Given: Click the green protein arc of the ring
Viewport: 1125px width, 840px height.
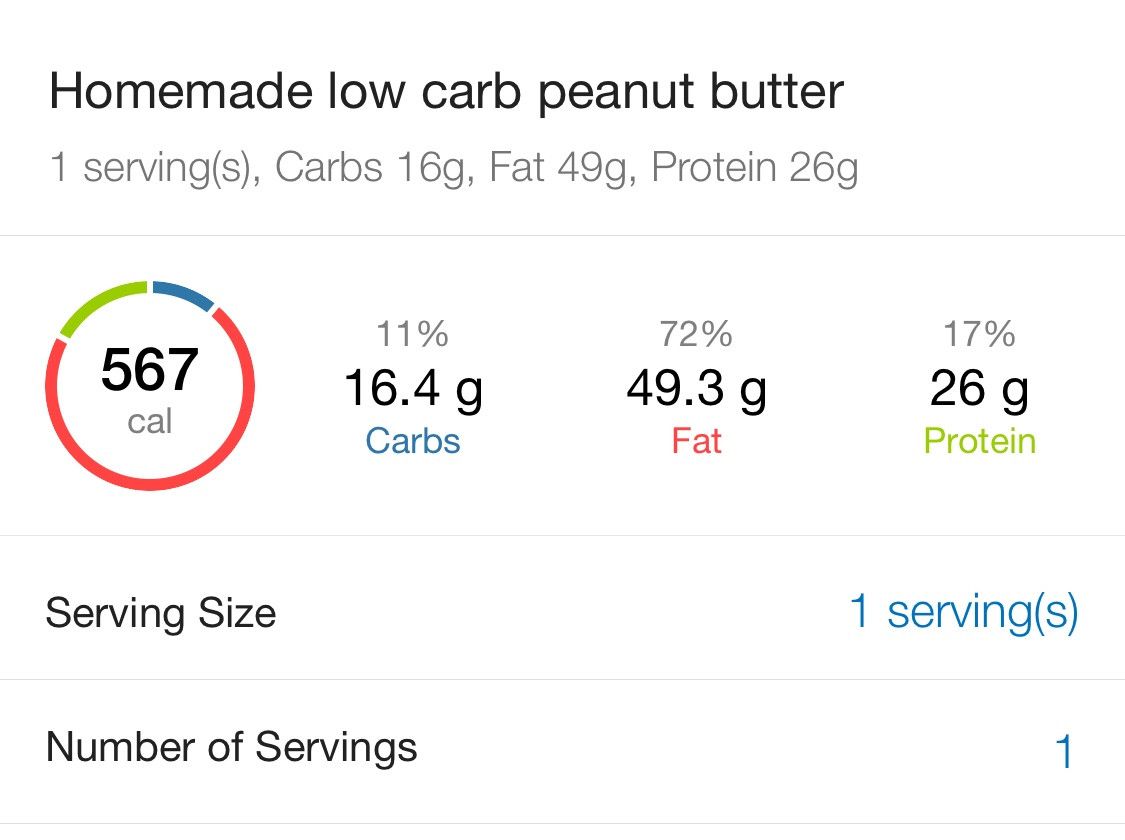Looking at the screenshot, I should [x=100, y=302].
